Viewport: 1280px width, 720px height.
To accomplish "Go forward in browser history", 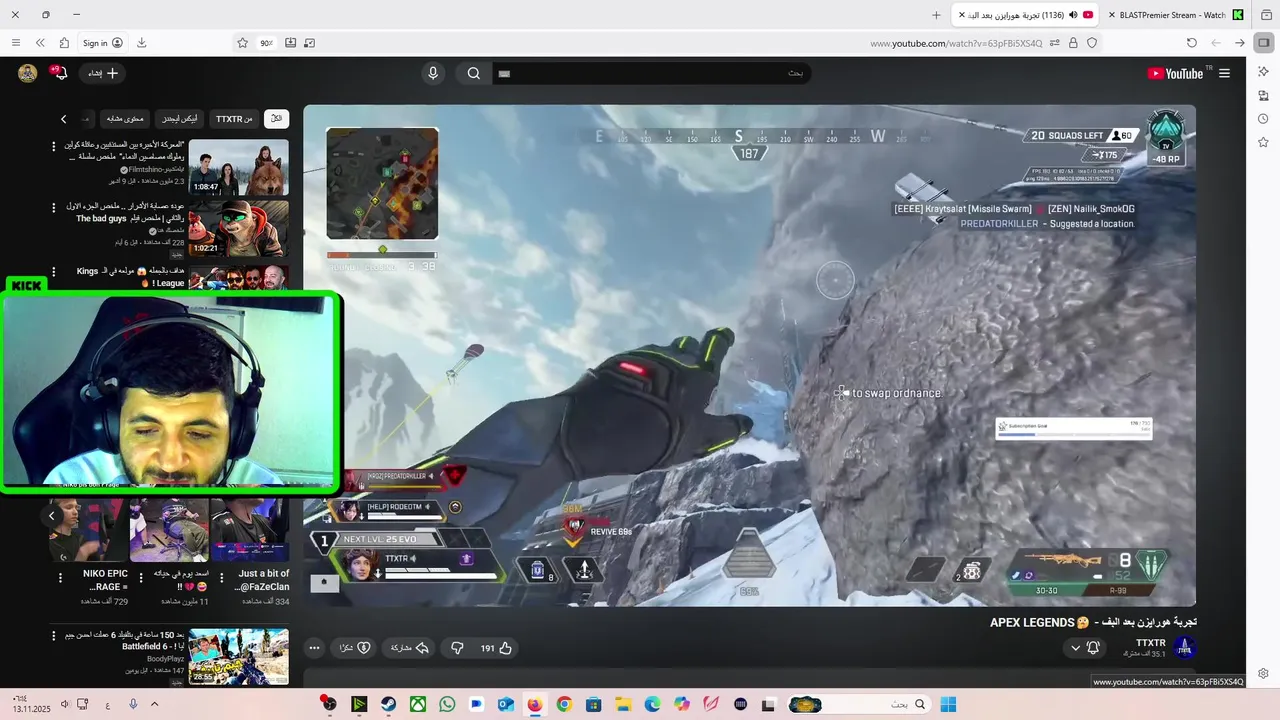I will (x=1240, y=43).
